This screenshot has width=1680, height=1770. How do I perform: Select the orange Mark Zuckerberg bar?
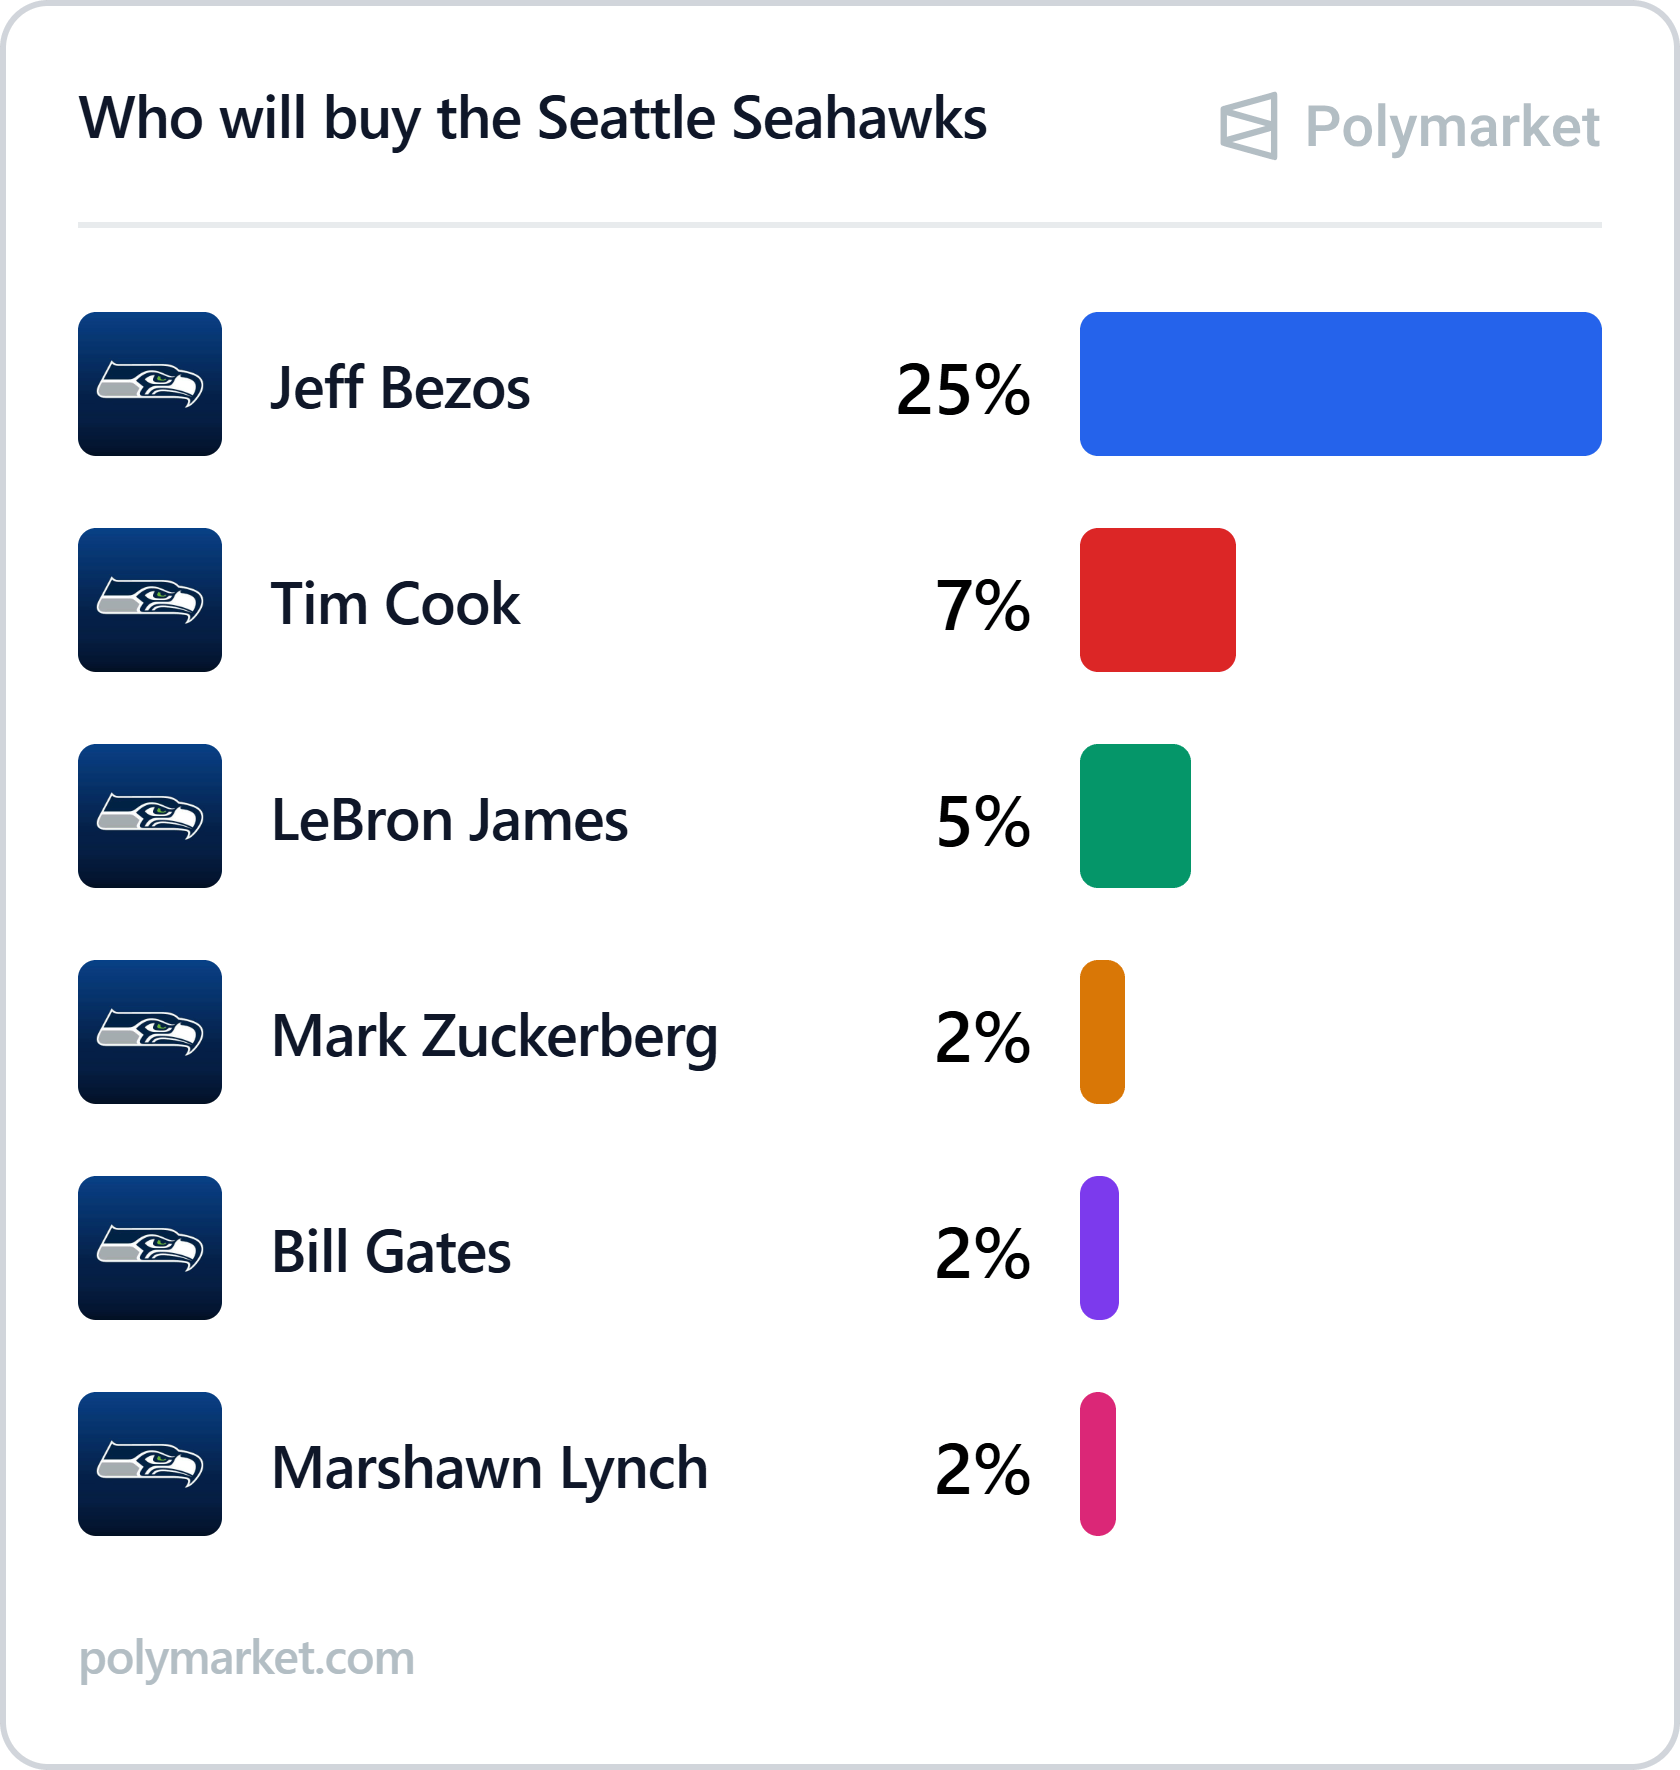[x=1102, y=1032]
